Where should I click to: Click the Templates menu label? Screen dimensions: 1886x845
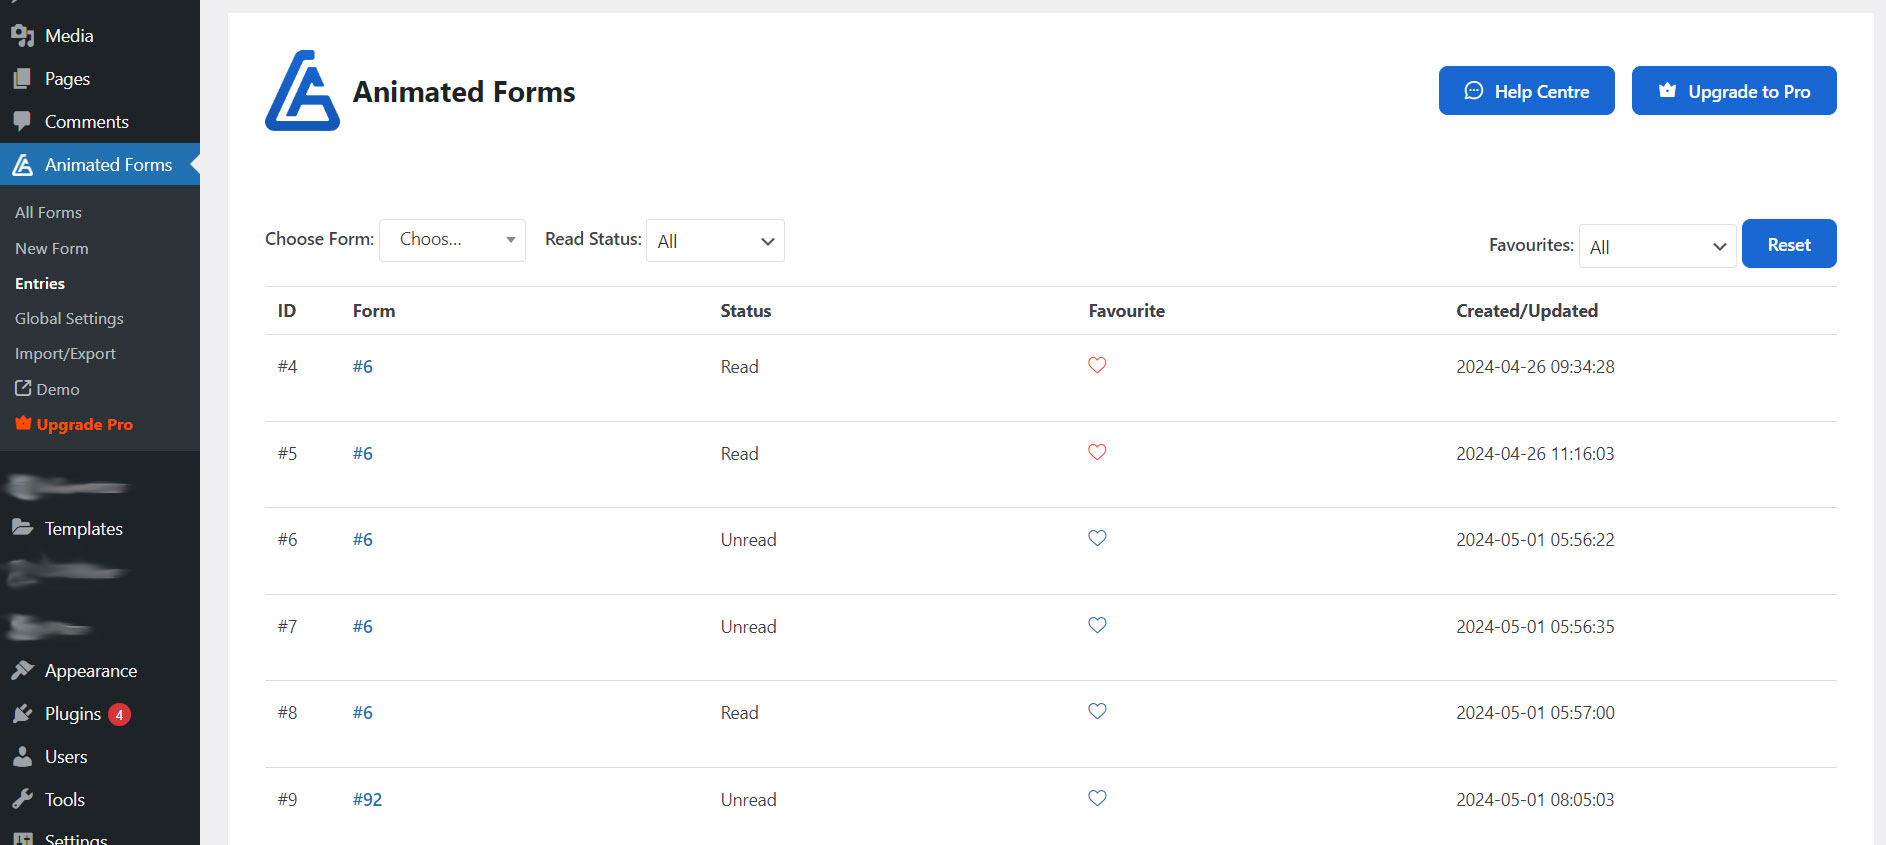[84, 529]
